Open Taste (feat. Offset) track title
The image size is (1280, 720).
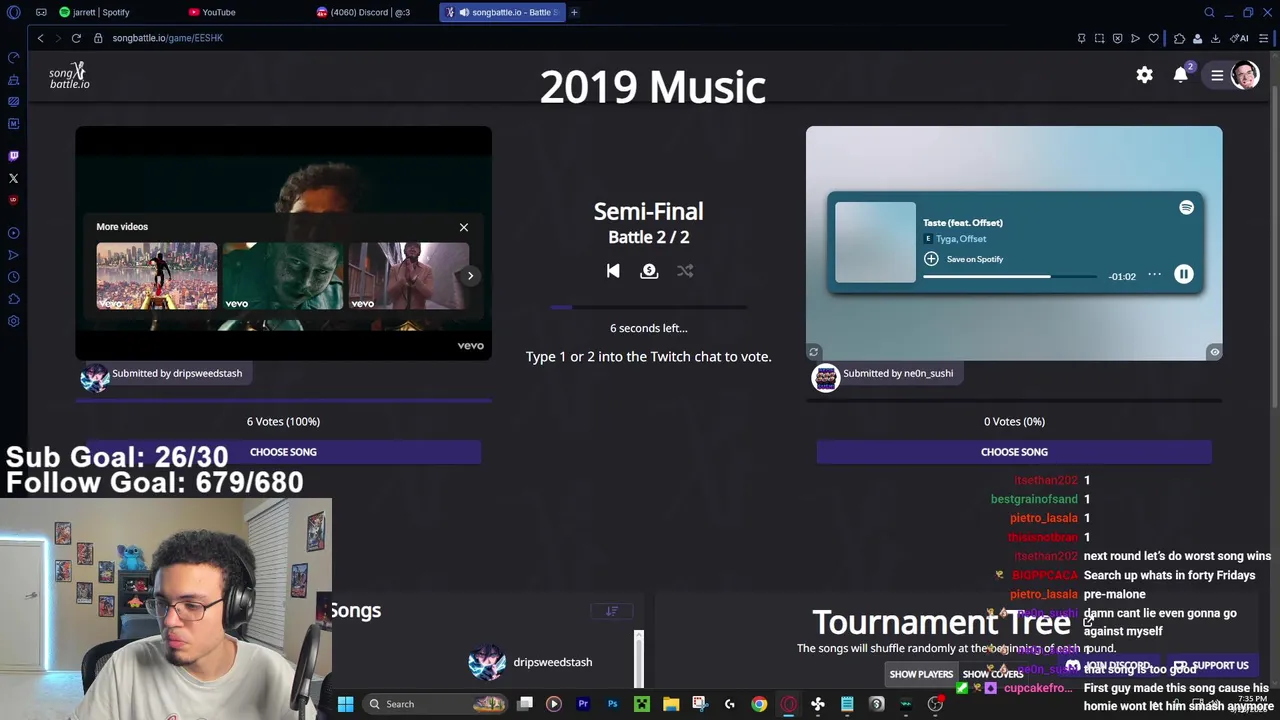coord(962,223)
